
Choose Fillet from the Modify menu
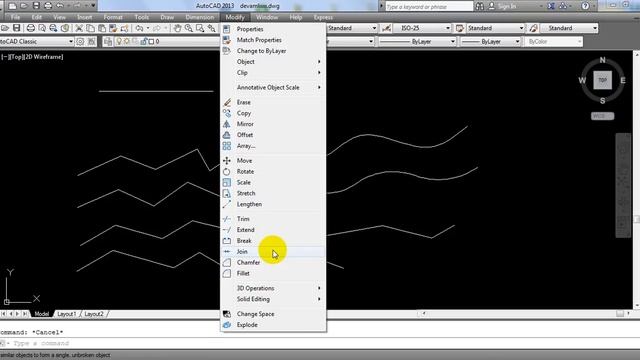pos(273,273)
